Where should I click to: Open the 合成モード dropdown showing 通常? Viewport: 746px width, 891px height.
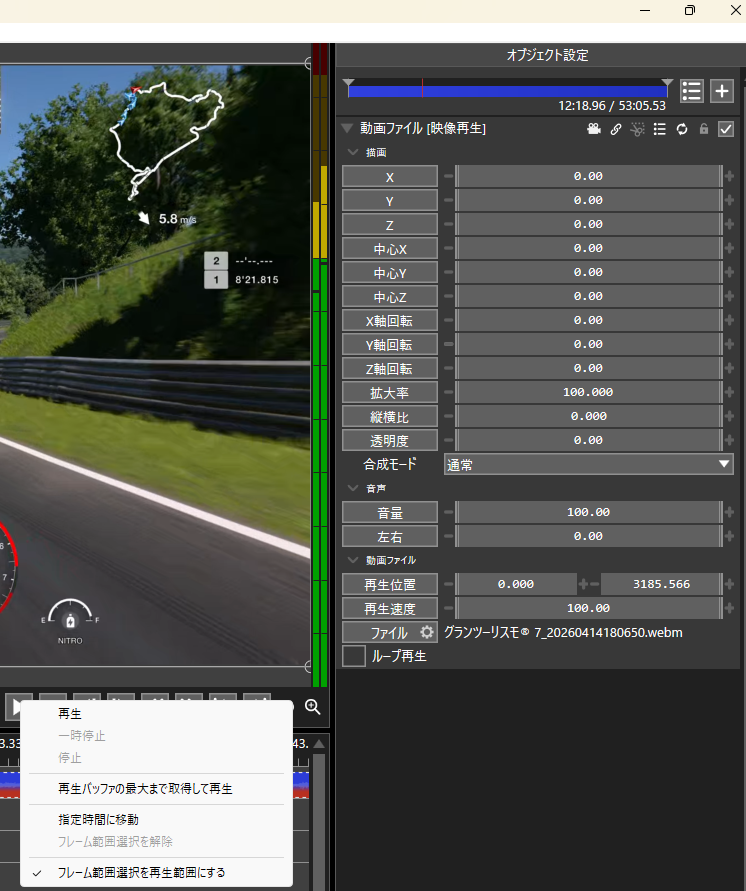click(x=588, y=464)
